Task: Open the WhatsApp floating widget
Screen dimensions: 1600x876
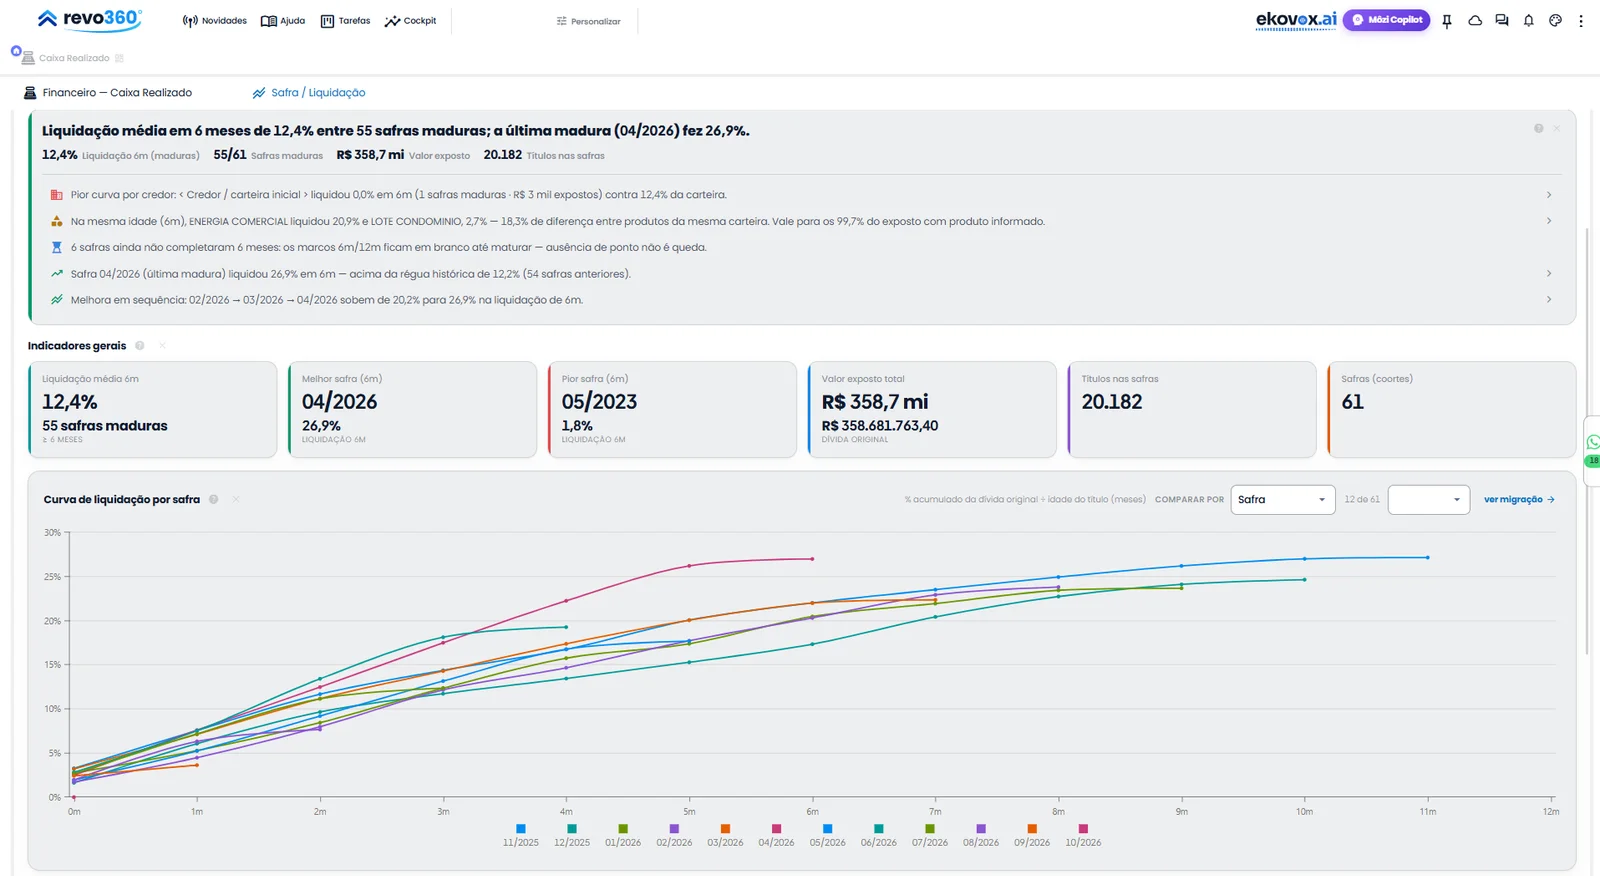Action: [x=1593, y=443]
